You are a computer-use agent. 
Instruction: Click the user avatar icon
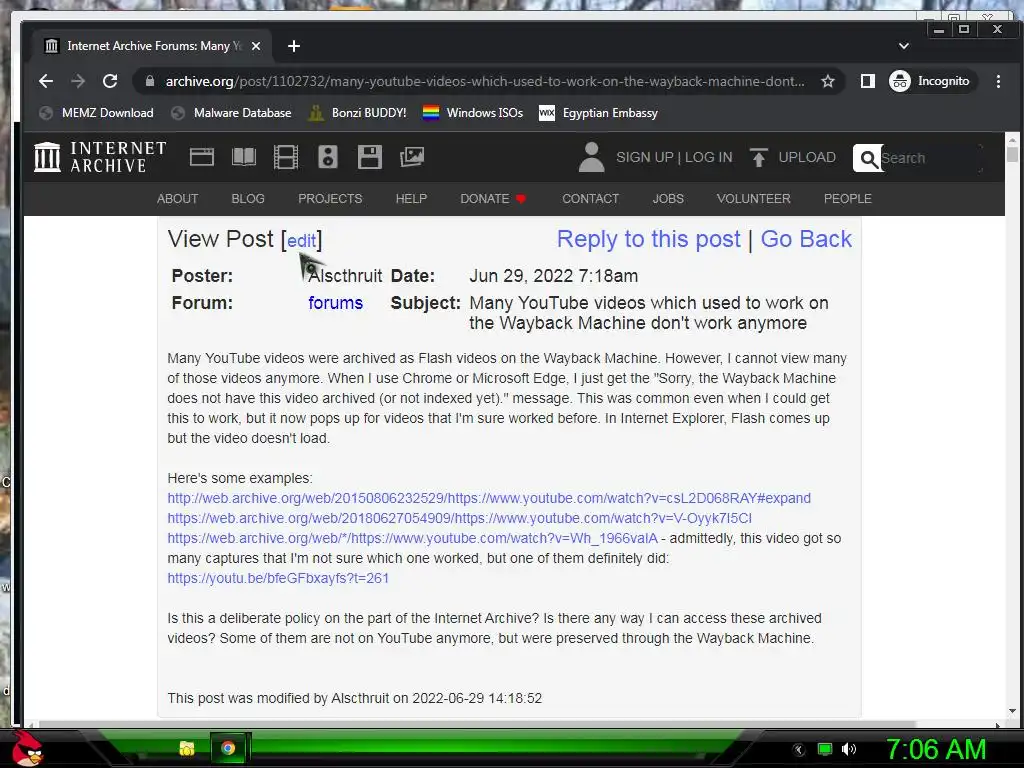pos(591,157)
